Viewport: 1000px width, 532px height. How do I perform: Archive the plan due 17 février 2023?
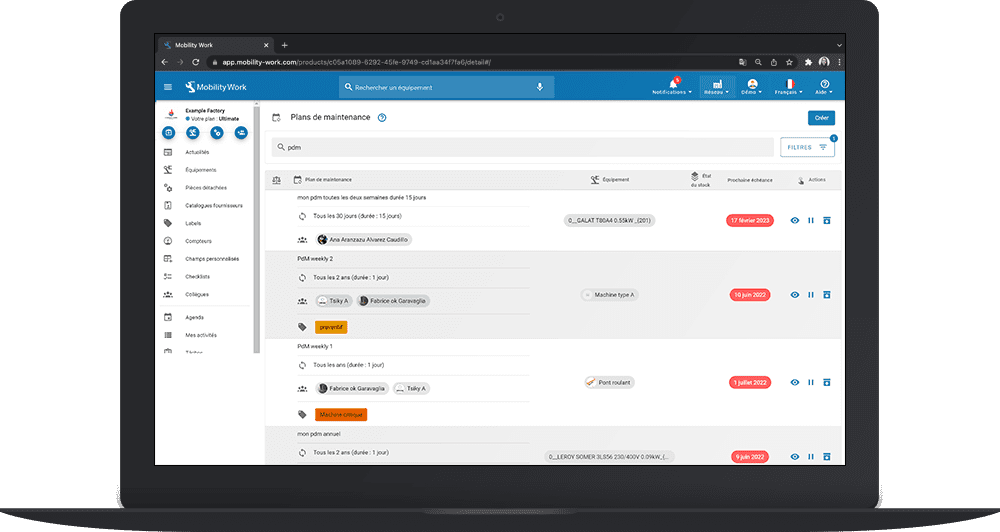(x=827, y=221)
